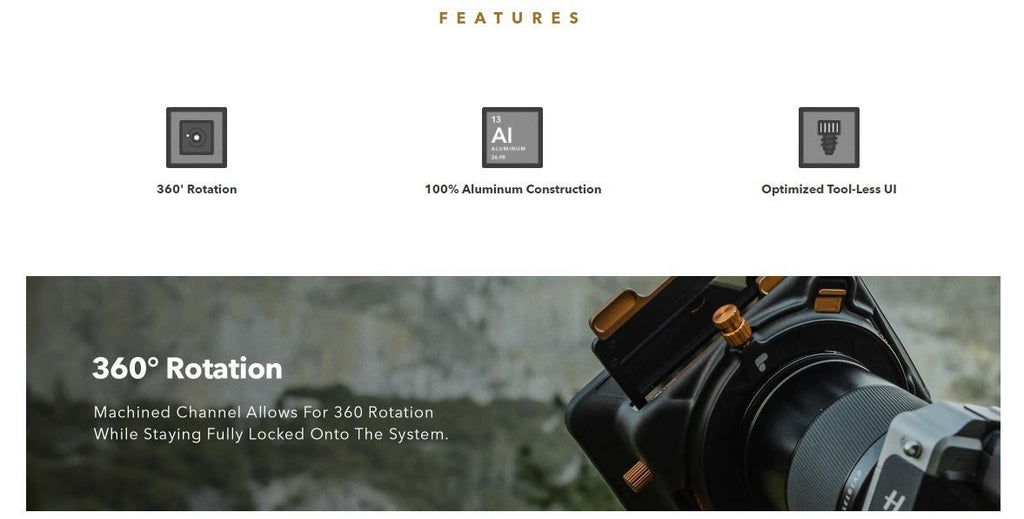Click the large "360° Rotation" banner title
The width and height of the screenshot is (1024, 519).
(187, 368)
